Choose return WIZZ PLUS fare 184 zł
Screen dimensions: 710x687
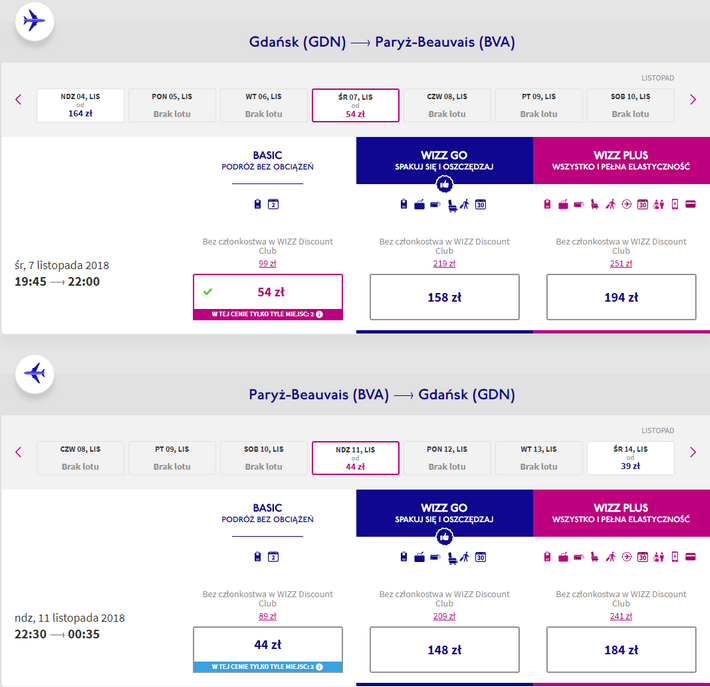pos(621,649)
